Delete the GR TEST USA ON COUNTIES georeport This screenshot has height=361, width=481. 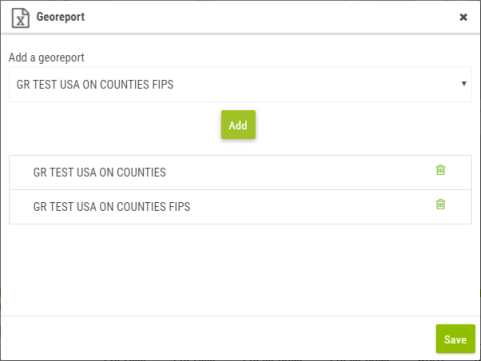coord(440,170)
